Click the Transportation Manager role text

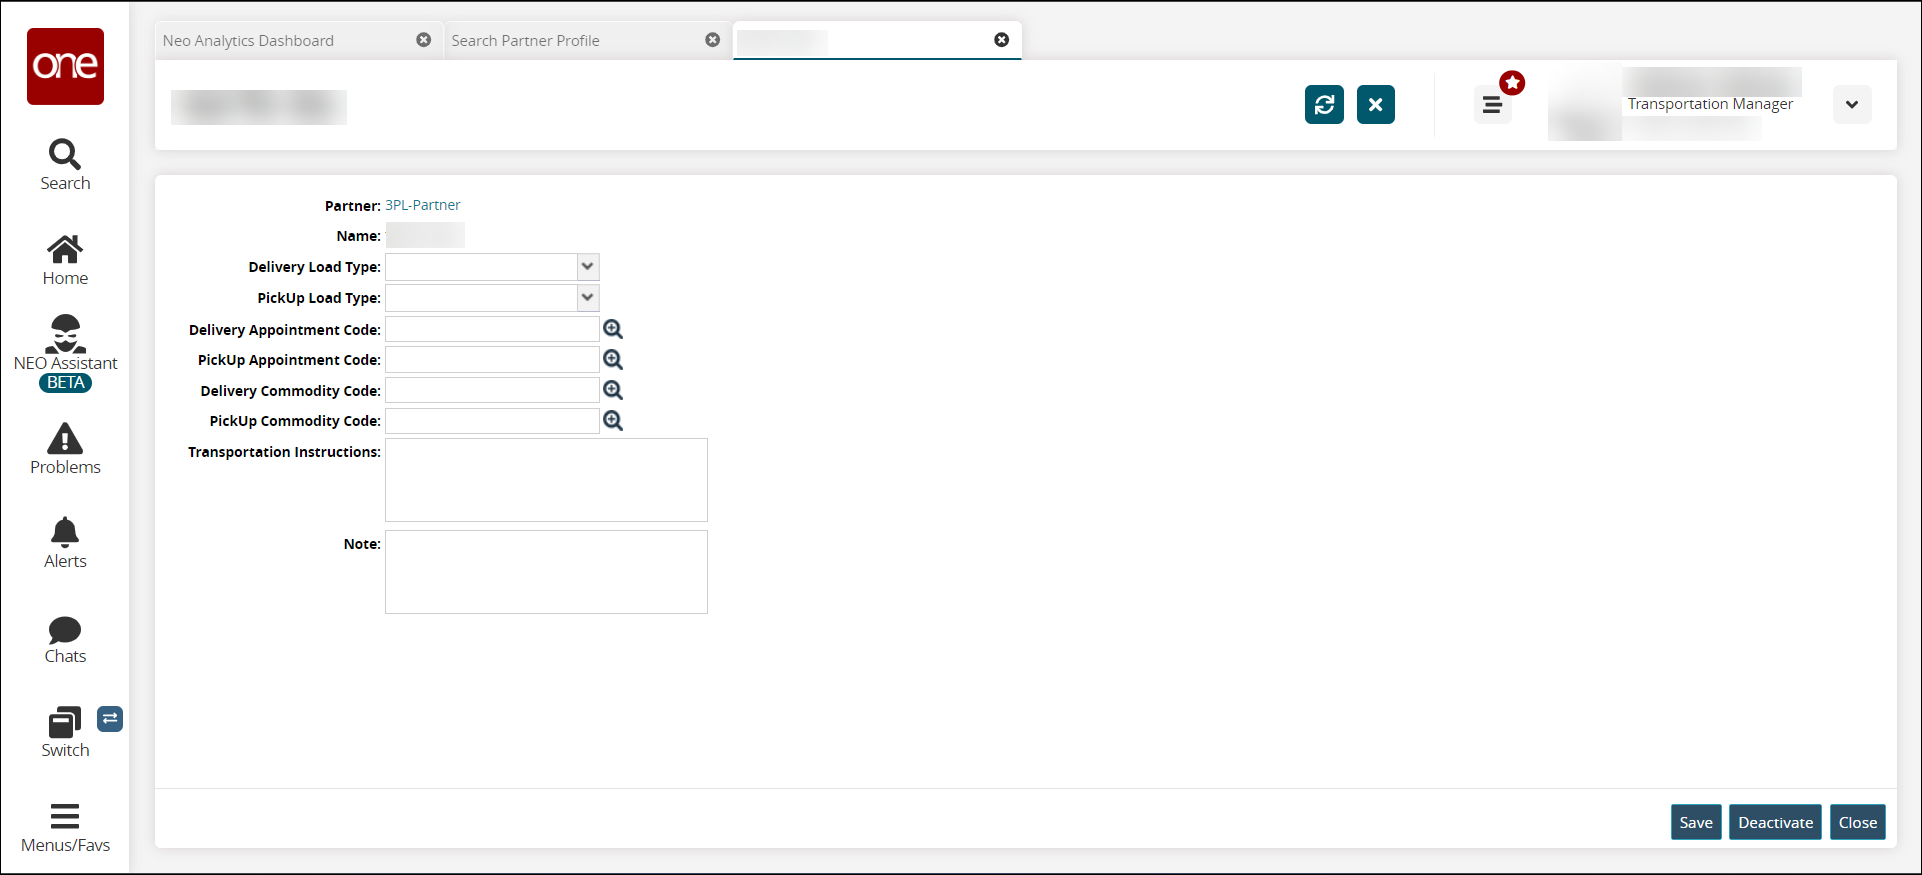tap(1710, 104)
